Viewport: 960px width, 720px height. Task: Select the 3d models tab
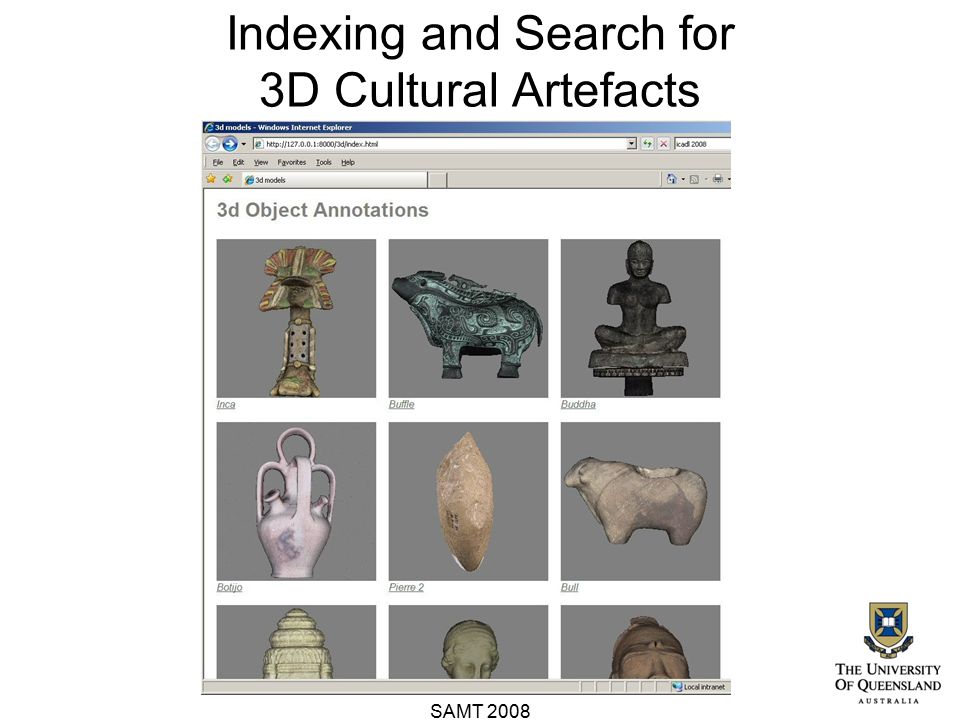334,180
